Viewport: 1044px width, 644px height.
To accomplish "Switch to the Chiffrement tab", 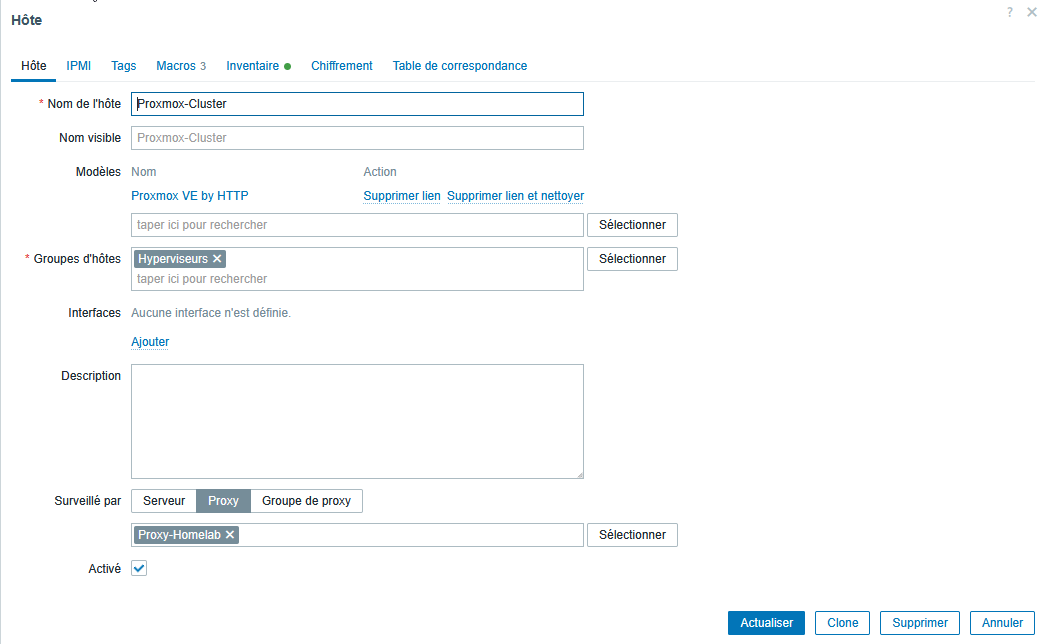I will tap(341, 65).
